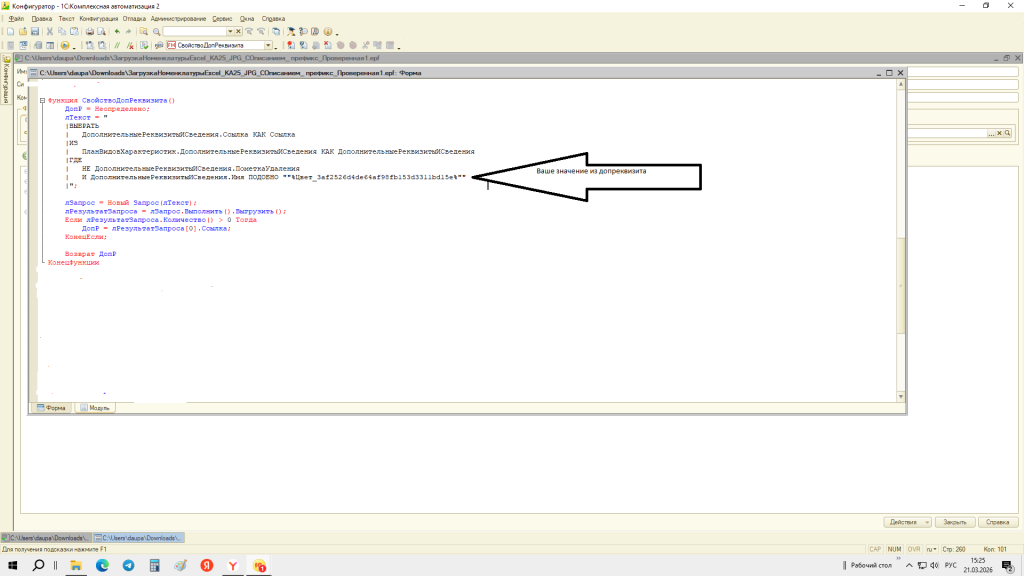This screenshot has height=576, width=1024.
Task: Click the 'лЗапрос = Новый Запрос(лТекст);' line
Action: coord(130,203)
